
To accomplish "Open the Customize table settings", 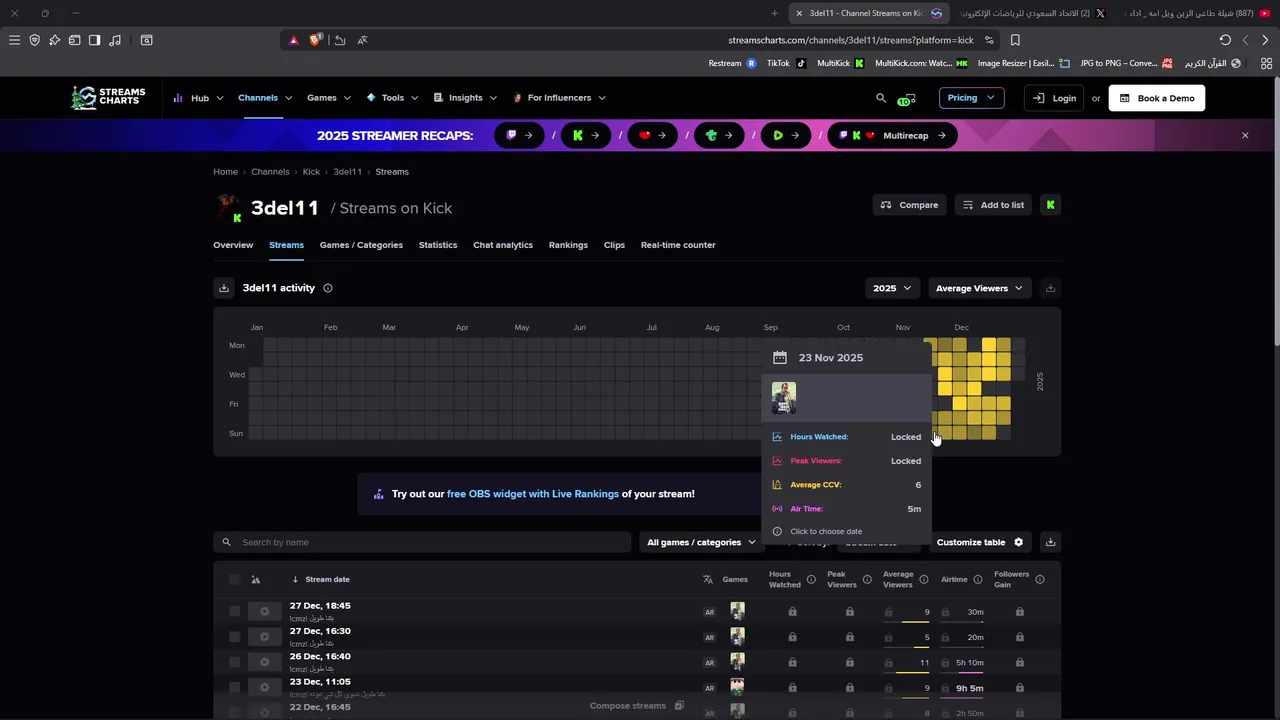I will 980,542.
